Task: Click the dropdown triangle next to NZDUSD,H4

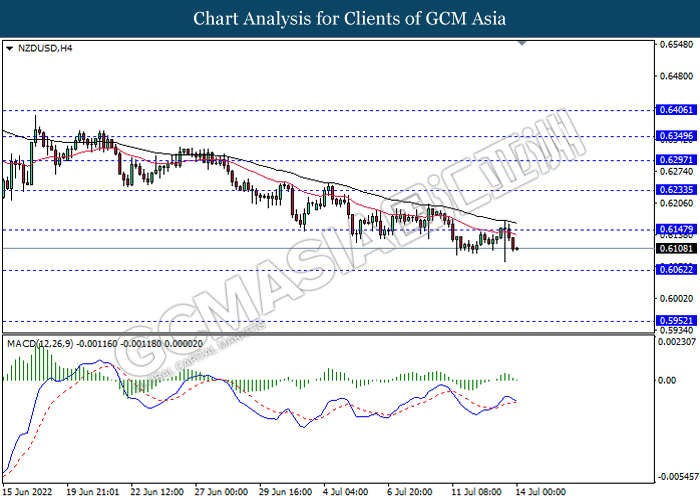Action: pyautogui.click(x=9, y=48)
